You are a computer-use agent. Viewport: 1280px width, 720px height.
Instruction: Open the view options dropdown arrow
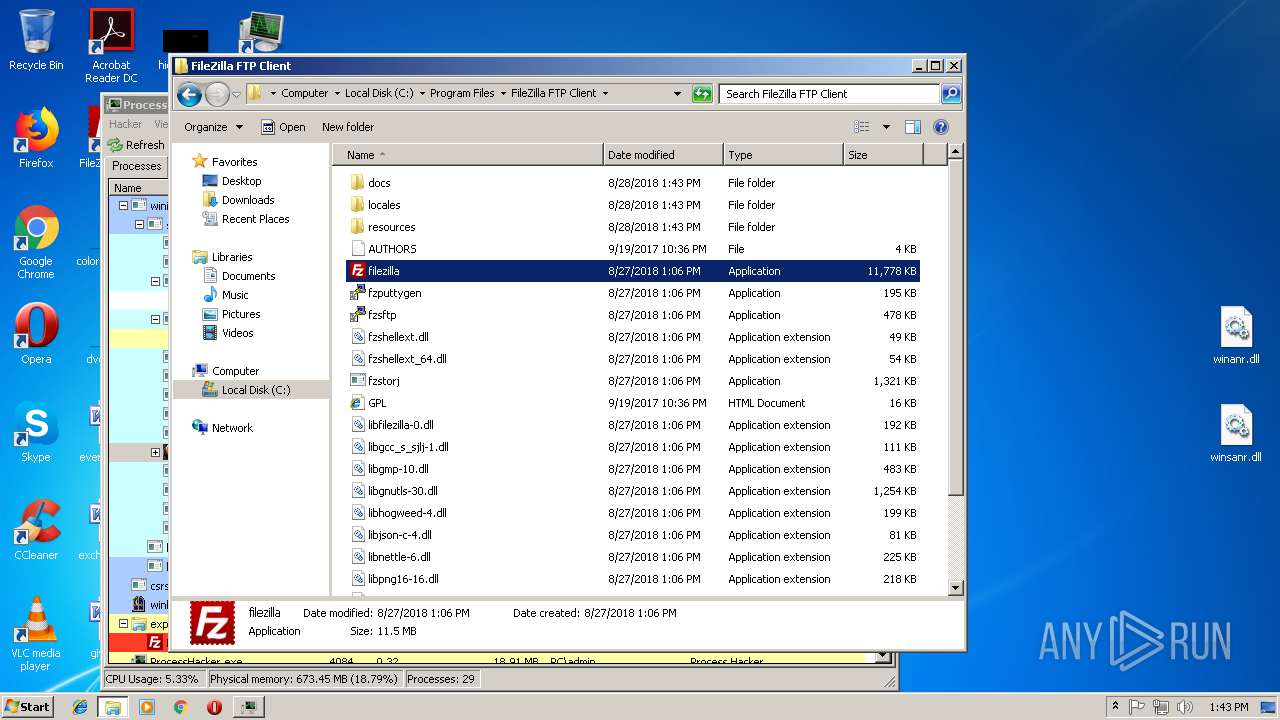(x=886, y=127)
